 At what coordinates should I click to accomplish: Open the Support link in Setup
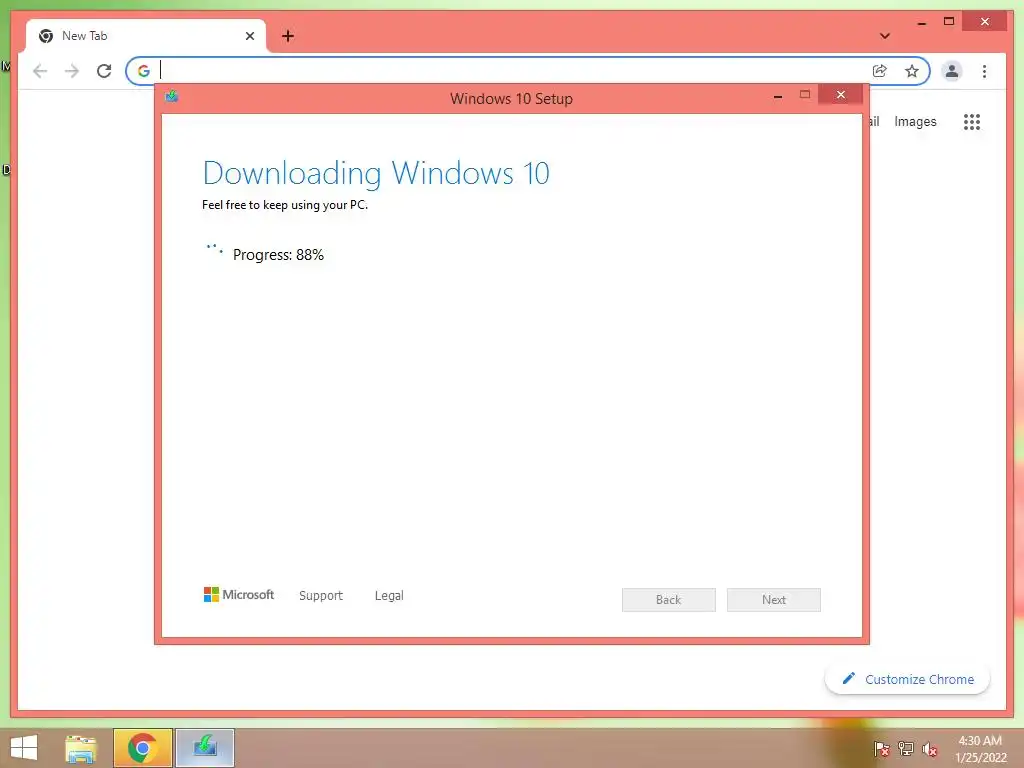click(321, 596)
